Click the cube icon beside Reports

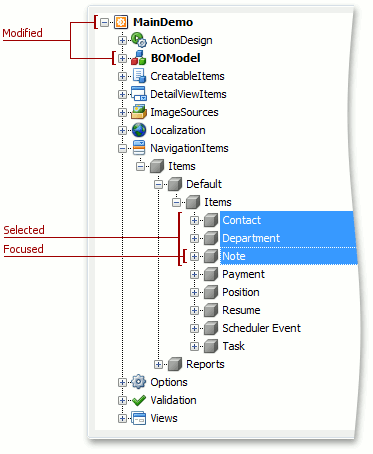click(175, 364)
